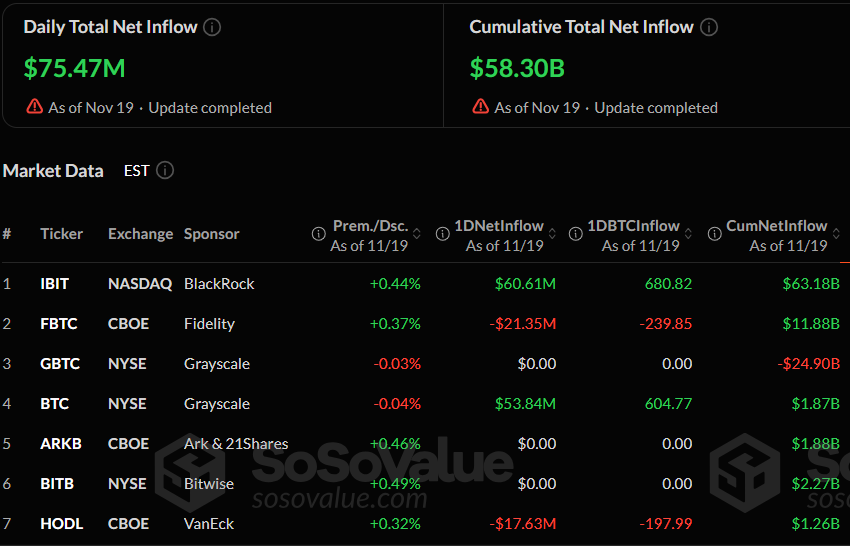Viewport: 850px width, 546px height.
Task: Open the BITB ticker
Action: (57, 484)
